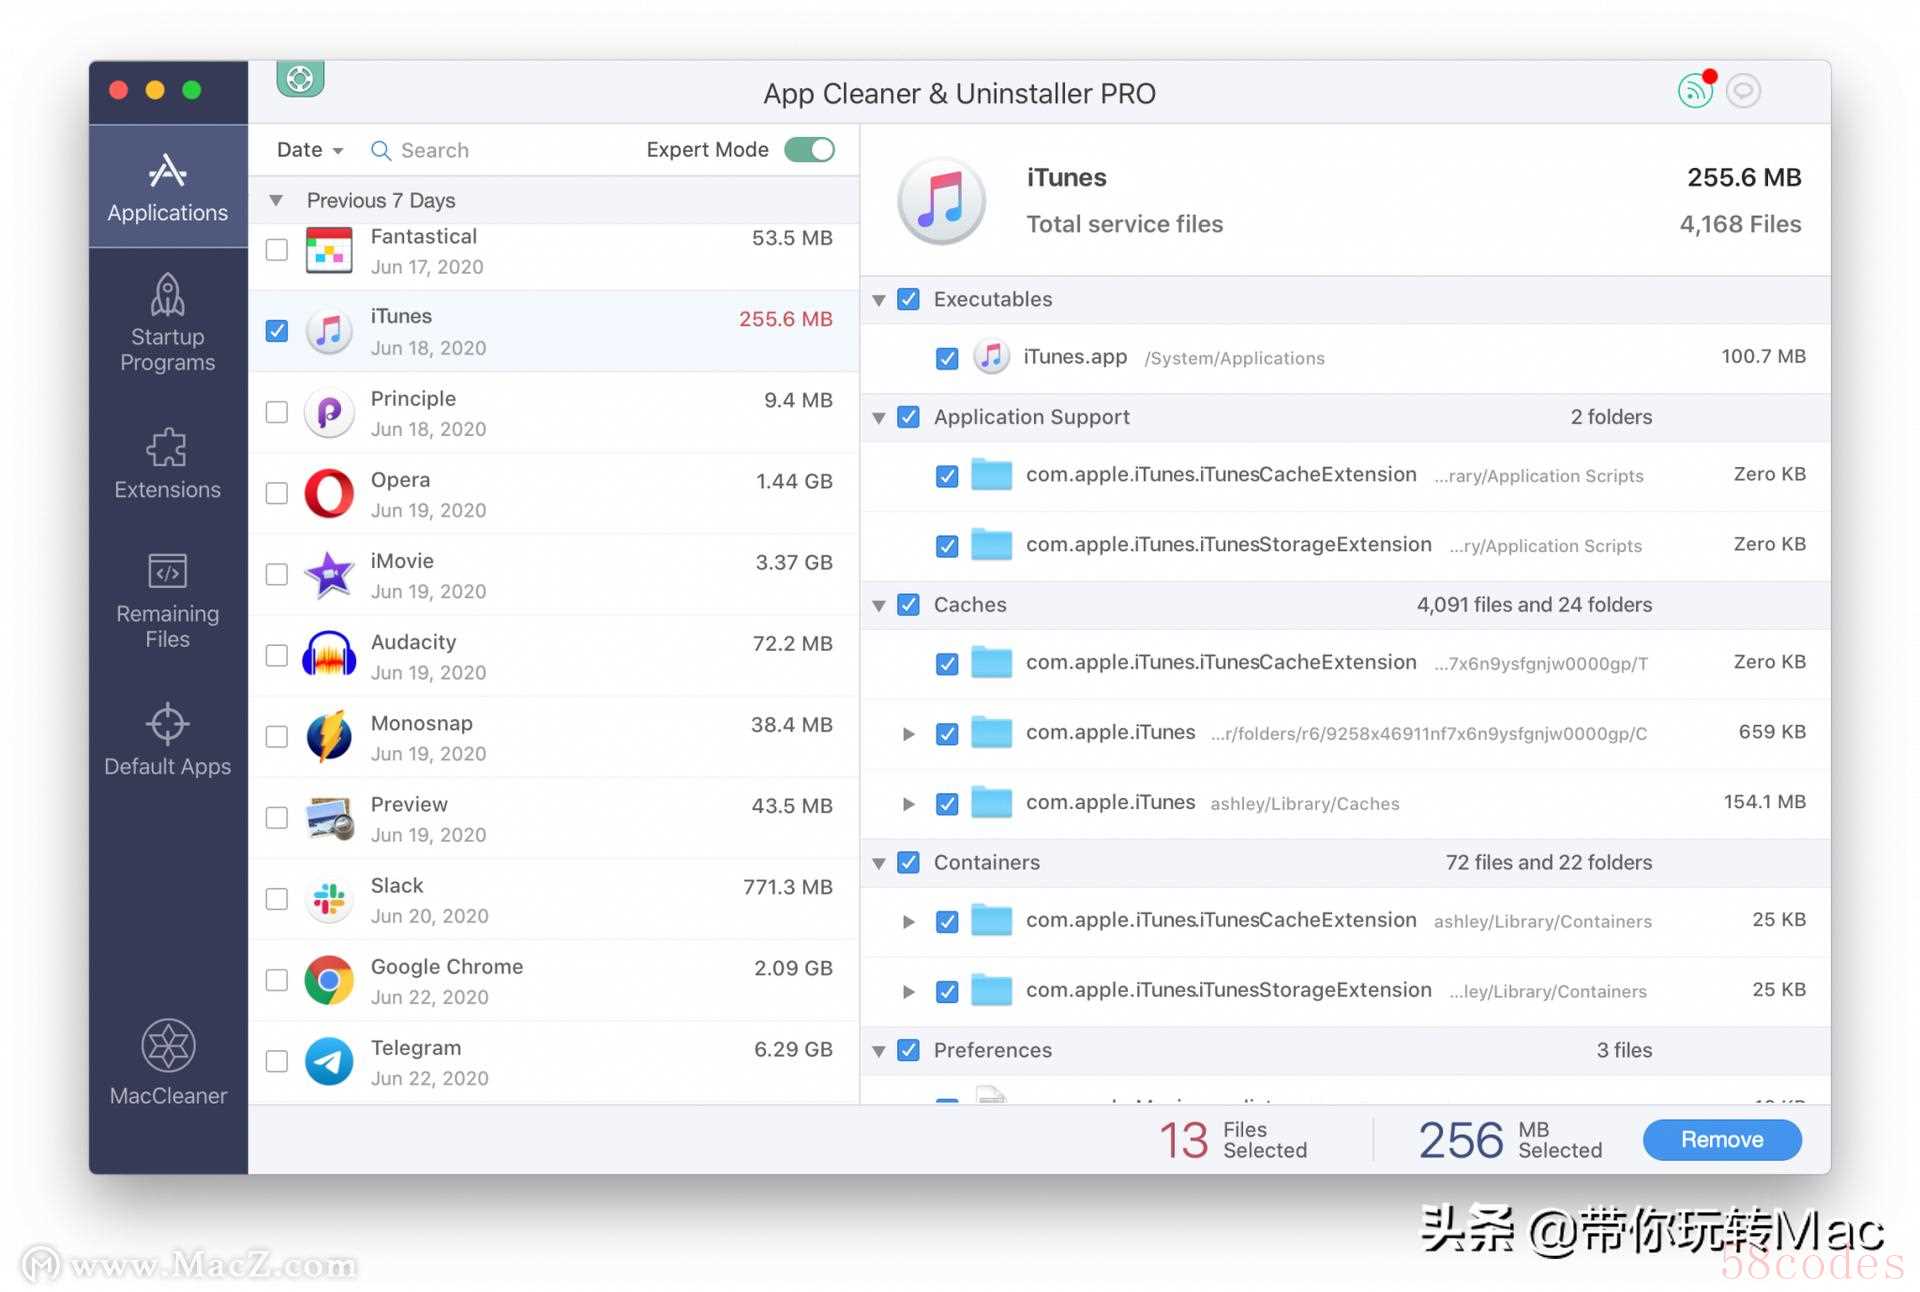Expand the 154.1 MB com.apple.iTunes cache folder
This screenshot has height=1292, width=1920.
click(908, 804)
